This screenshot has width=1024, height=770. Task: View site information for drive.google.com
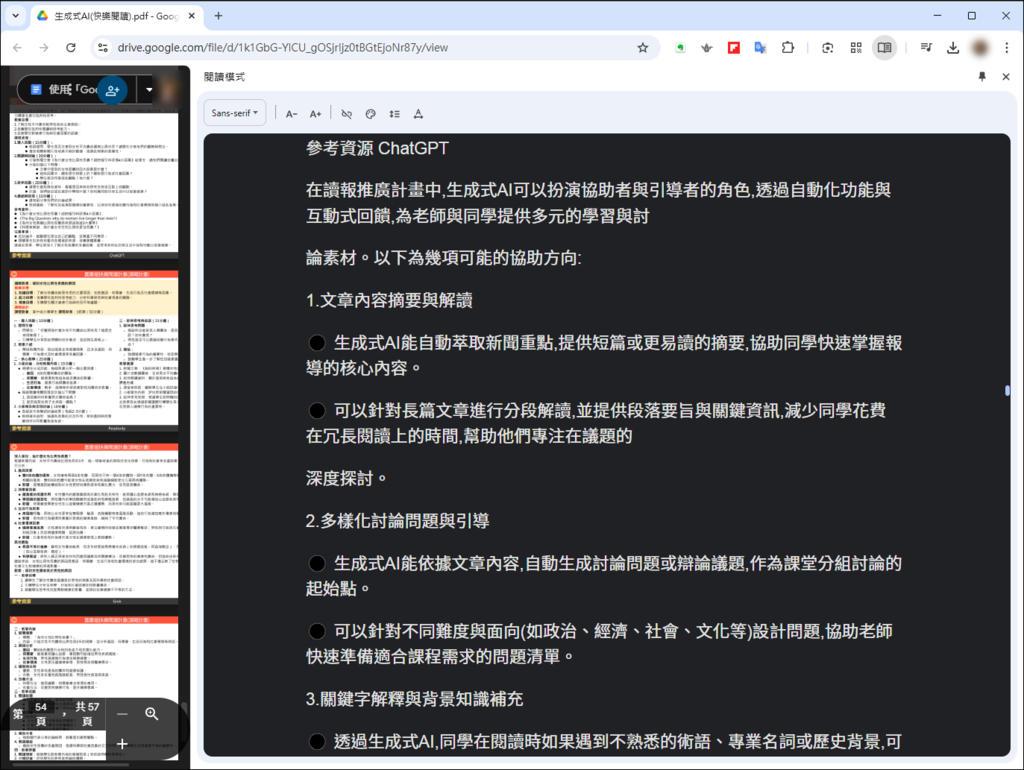[103, 48]
